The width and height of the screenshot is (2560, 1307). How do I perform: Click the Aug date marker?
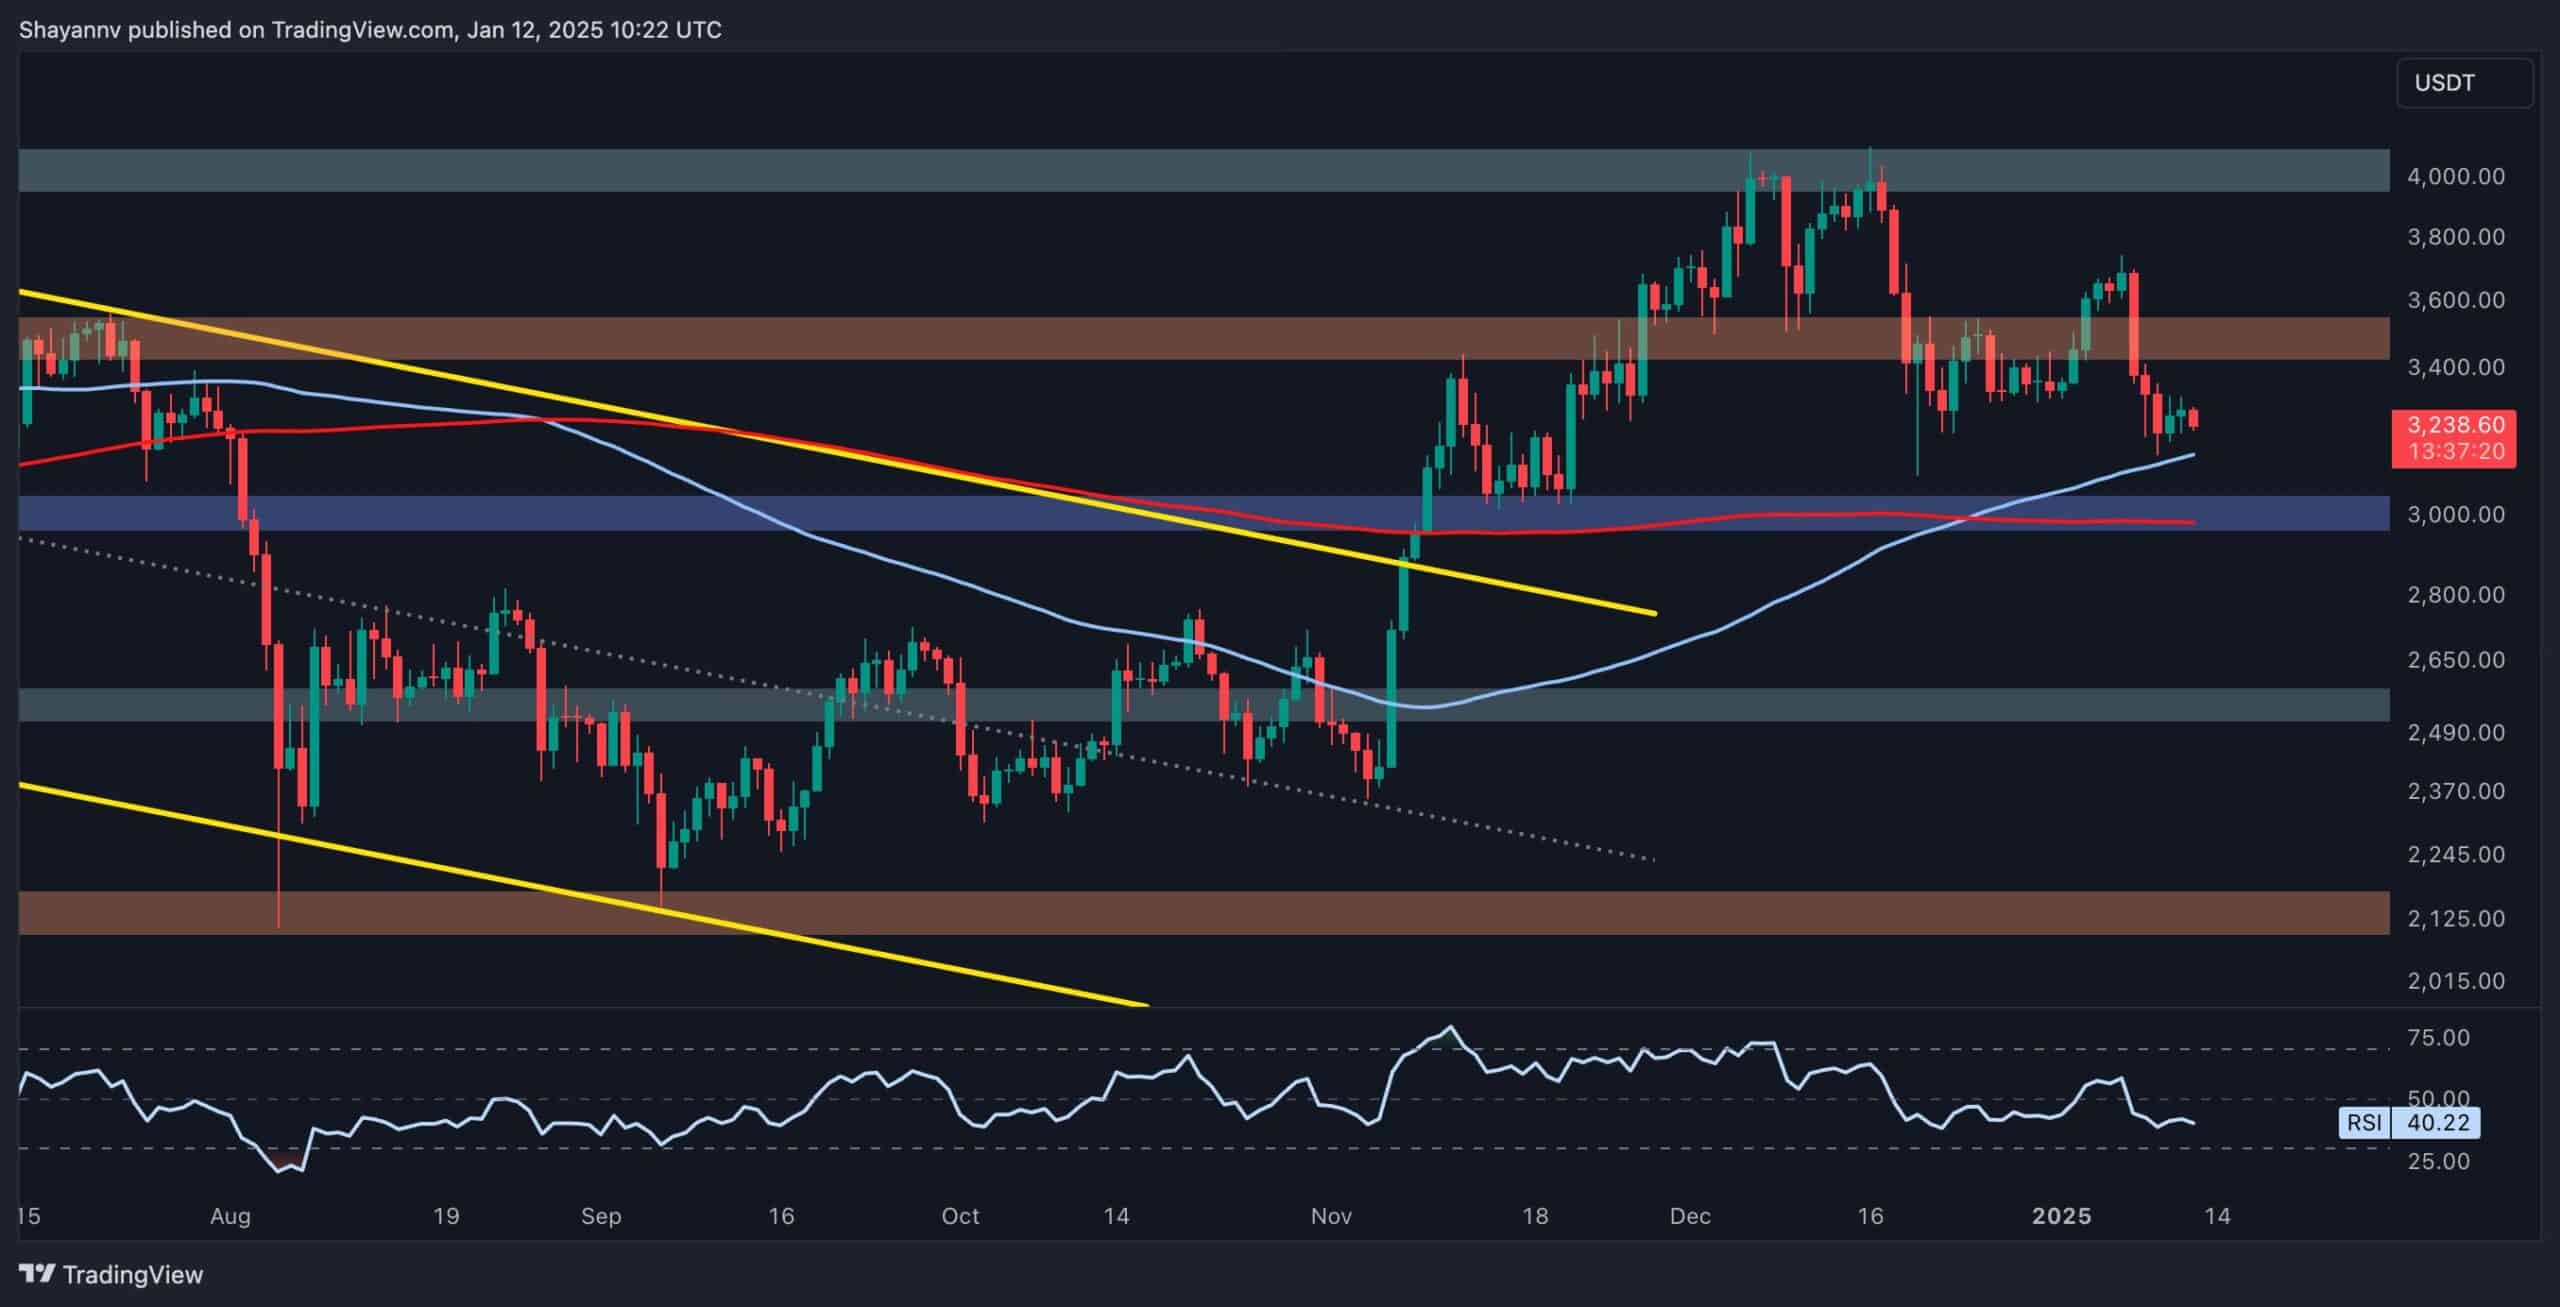coord(230,1217)
